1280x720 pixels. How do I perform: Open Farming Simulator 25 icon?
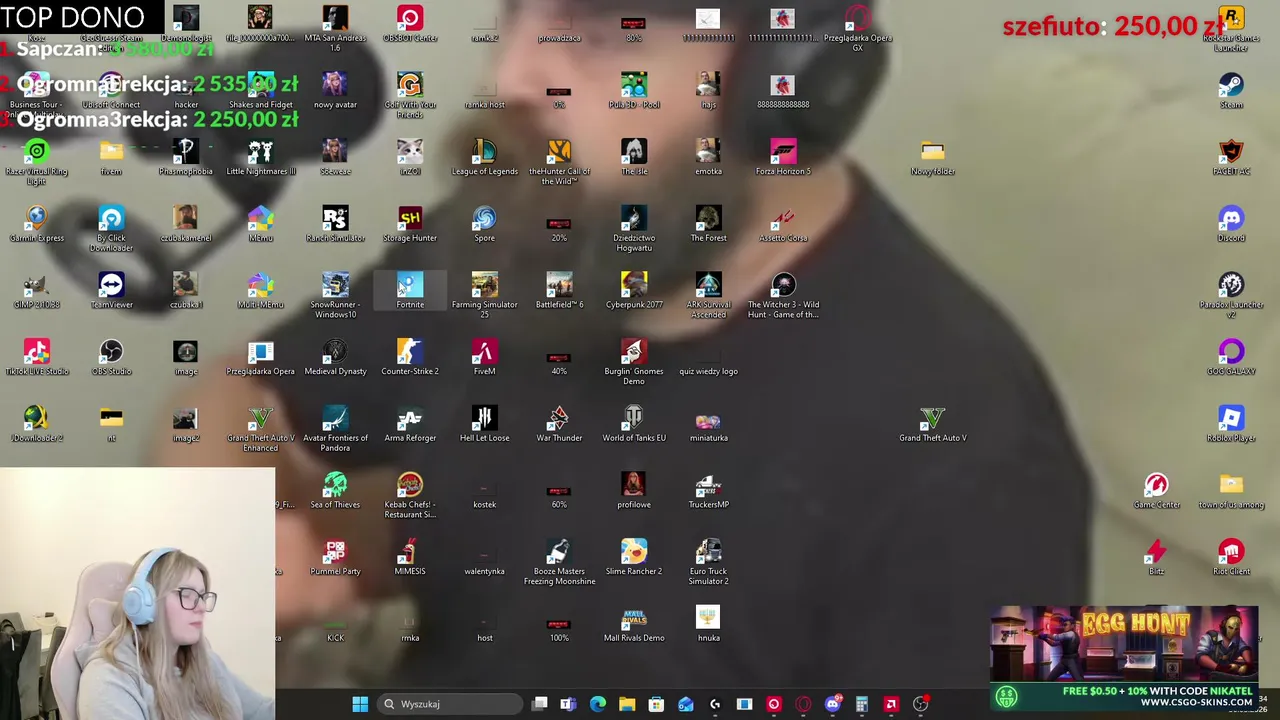[x=484, y=294]
